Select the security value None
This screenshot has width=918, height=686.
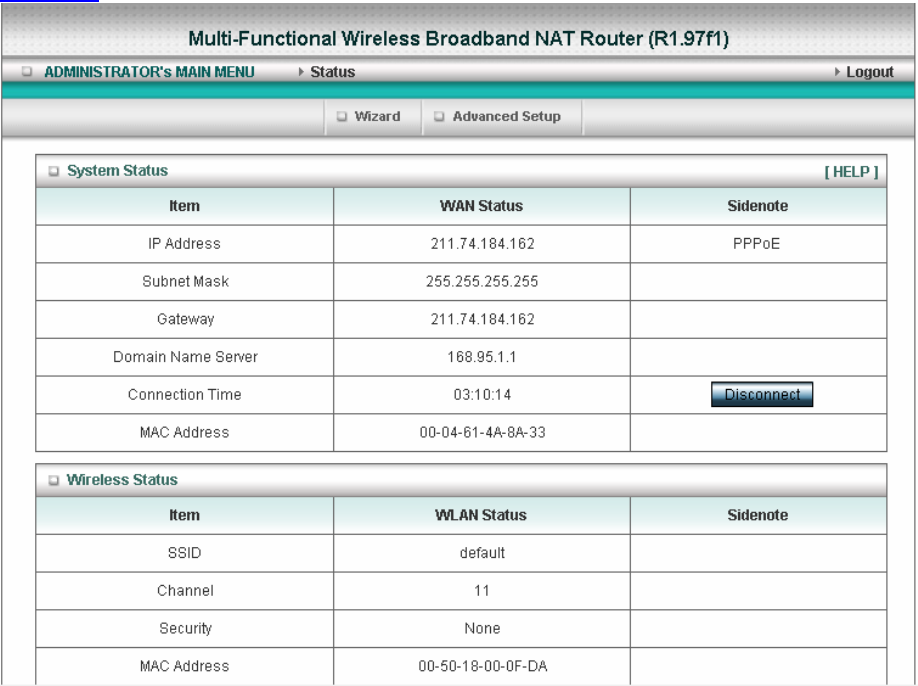pos(482,629)
